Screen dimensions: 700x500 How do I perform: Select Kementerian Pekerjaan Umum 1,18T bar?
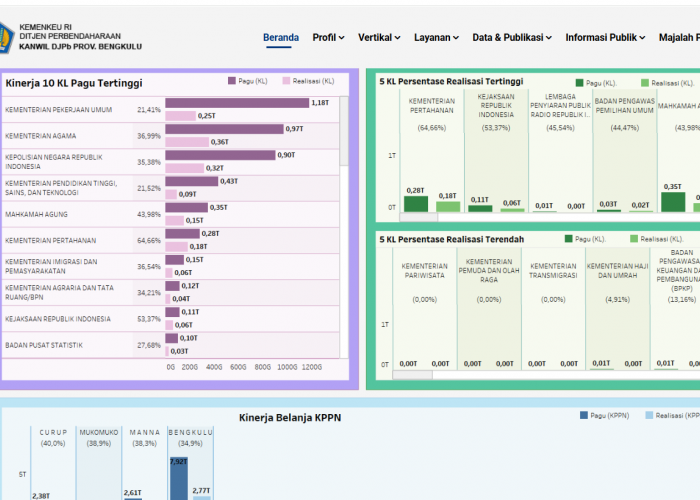point(237,103)
